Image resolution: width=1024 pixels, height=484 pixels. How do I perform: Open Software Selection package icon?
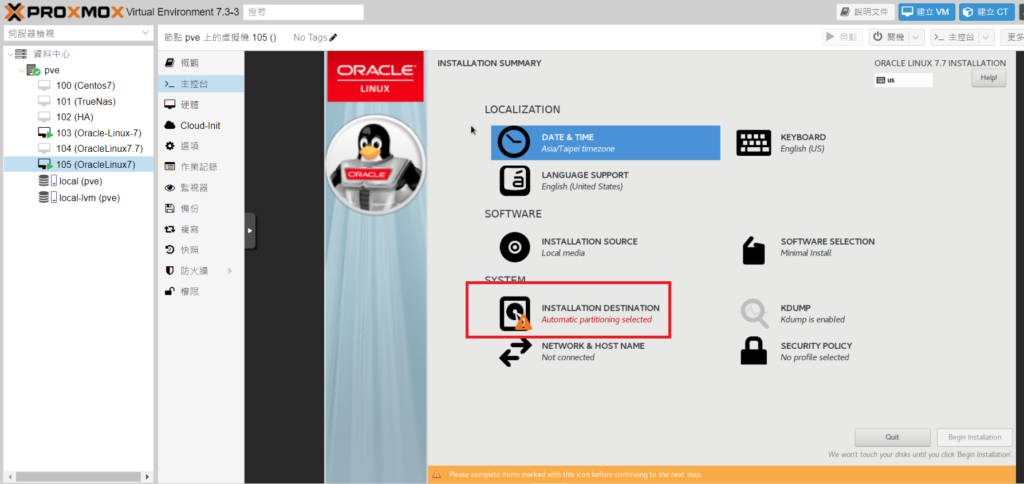[753, 248]
